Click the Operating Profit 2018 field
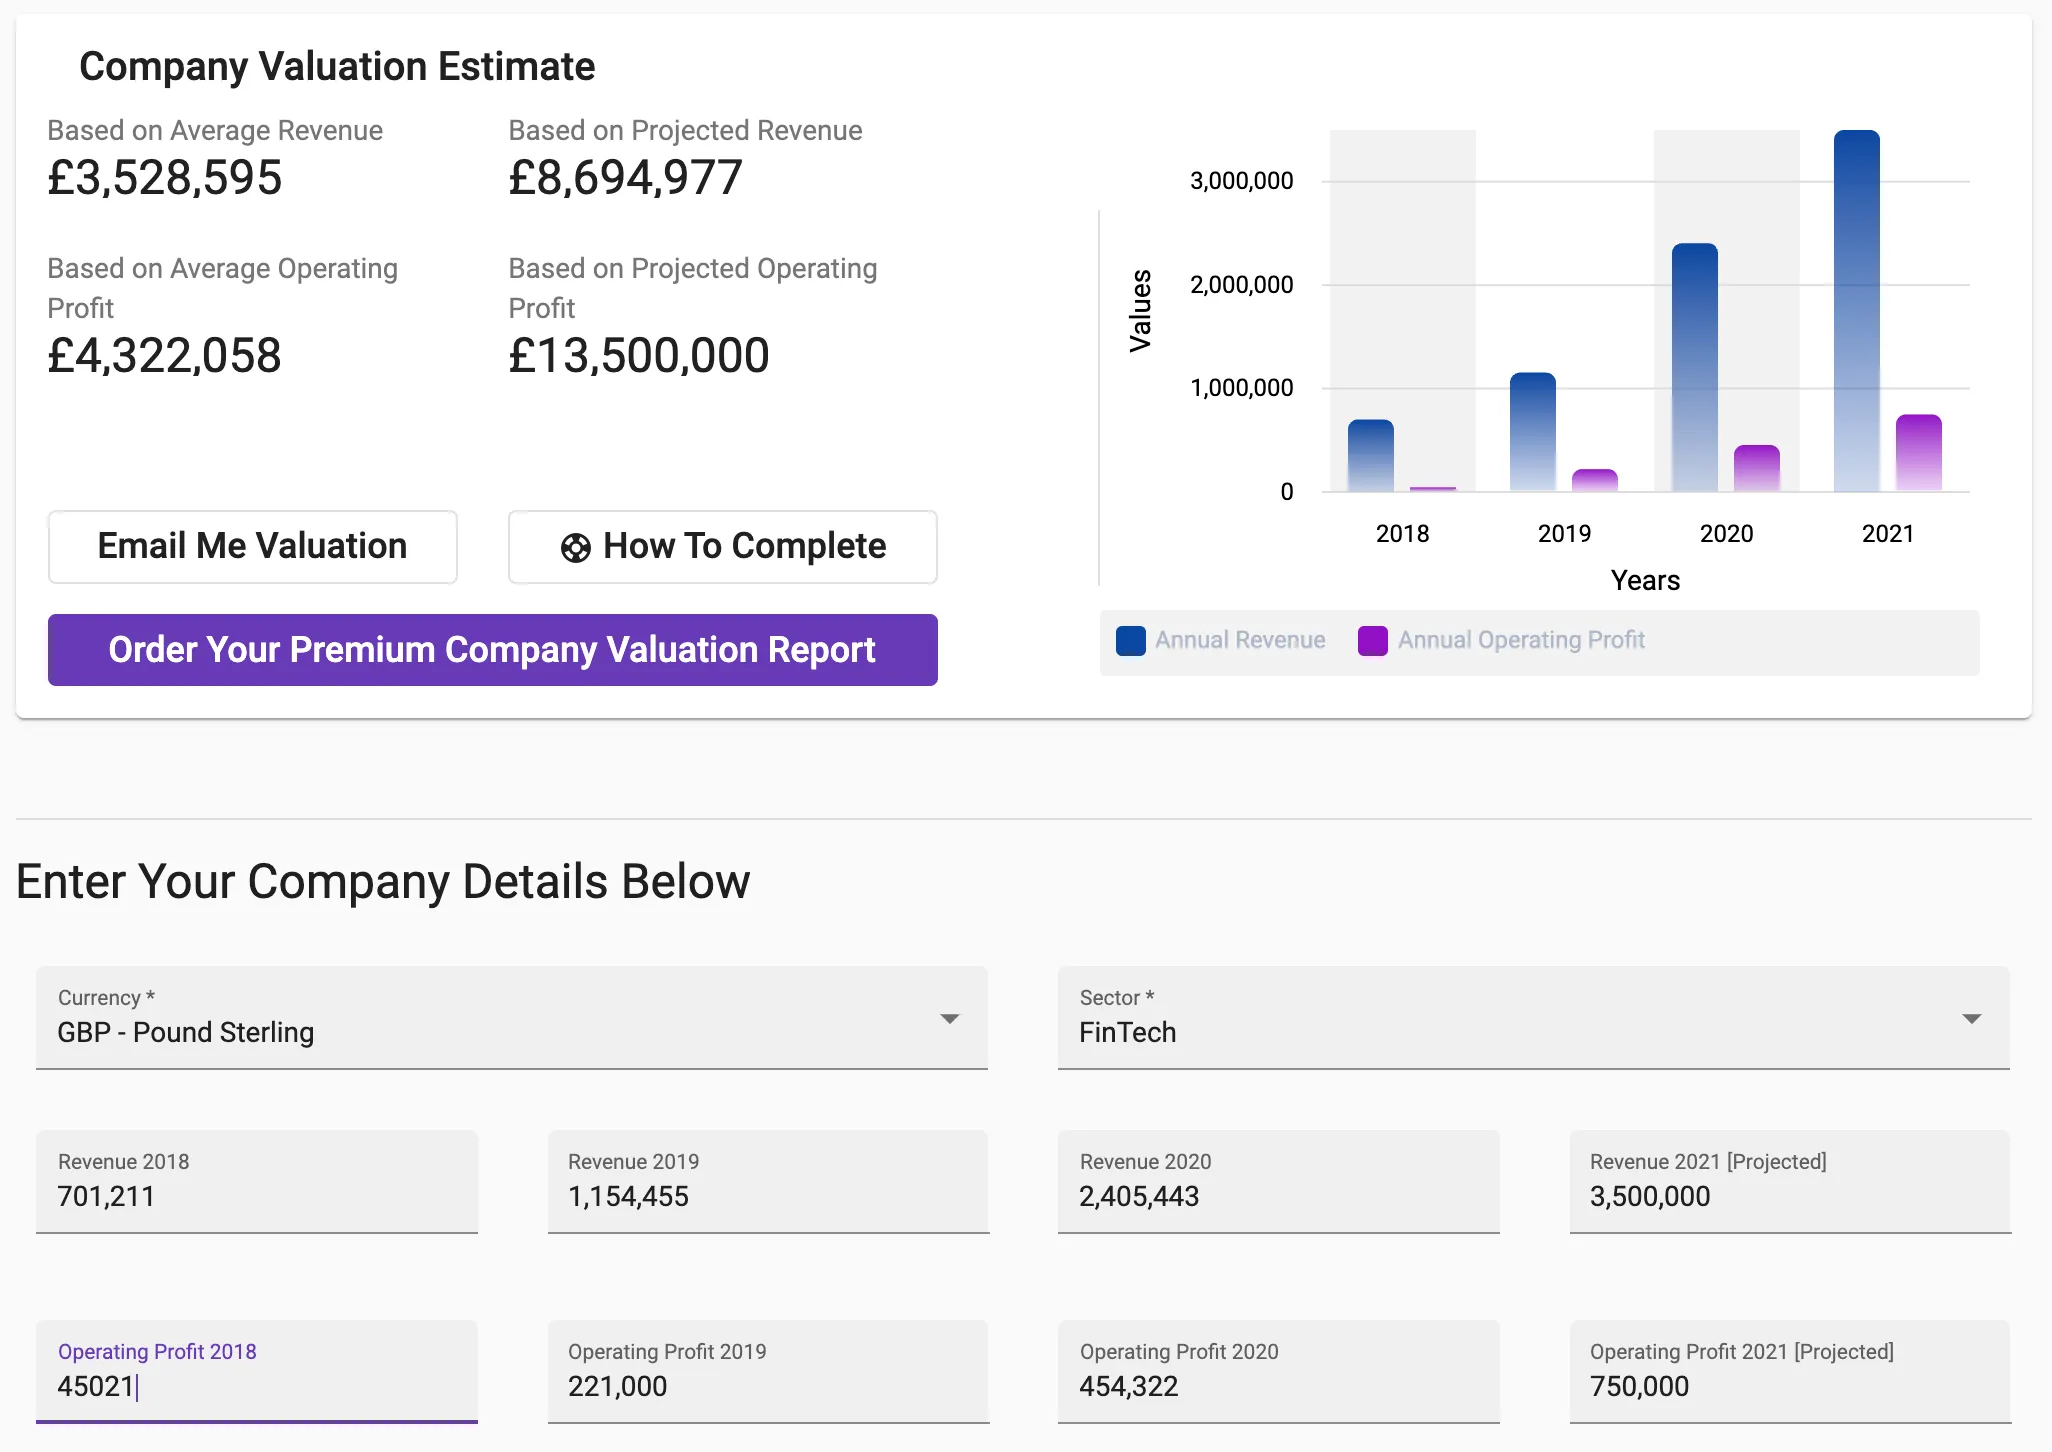The image size is (2052, 1452). point(256,1387)
